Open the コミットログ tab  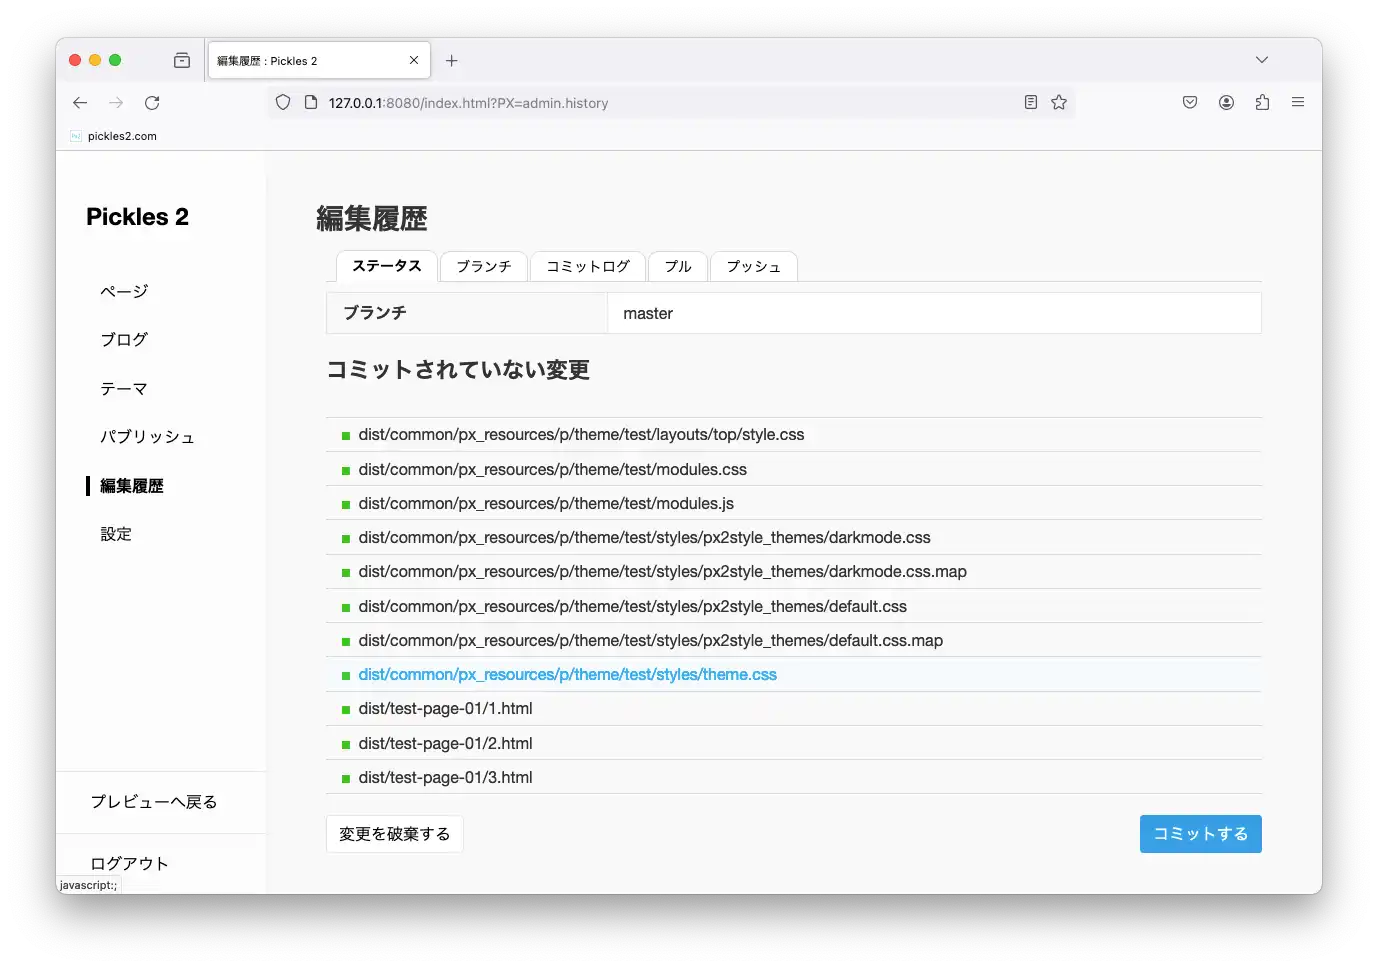(x=588, y=267)
